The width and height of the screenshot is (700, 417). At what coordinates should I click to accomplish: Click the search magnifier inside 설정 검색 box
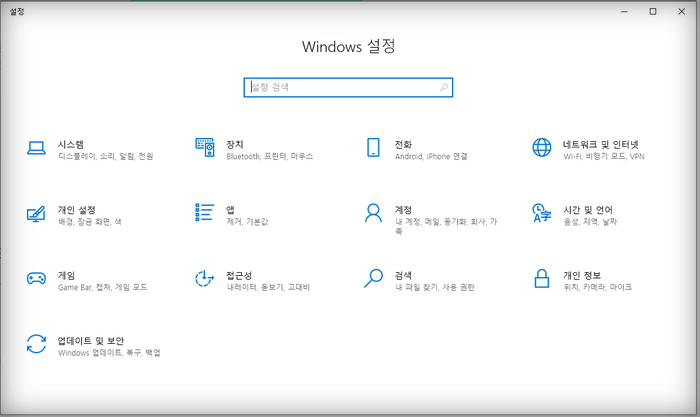[x=444, y=88]
